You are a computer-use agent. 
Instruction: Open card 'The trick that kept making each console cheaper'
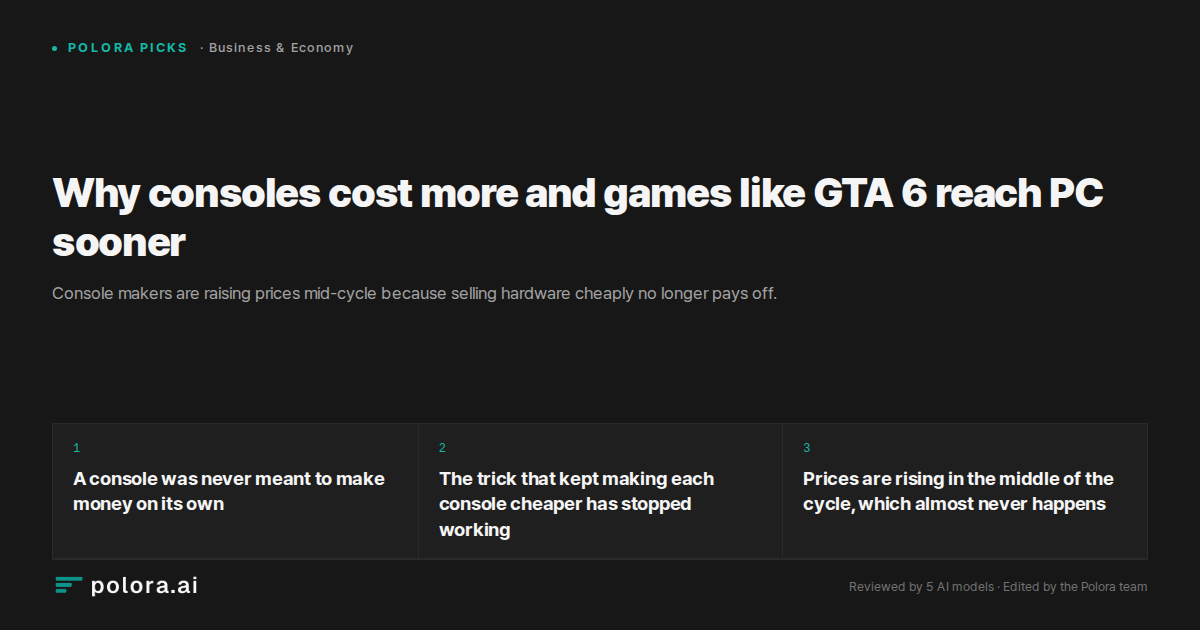pyautogui.click(x=600, y=491)
